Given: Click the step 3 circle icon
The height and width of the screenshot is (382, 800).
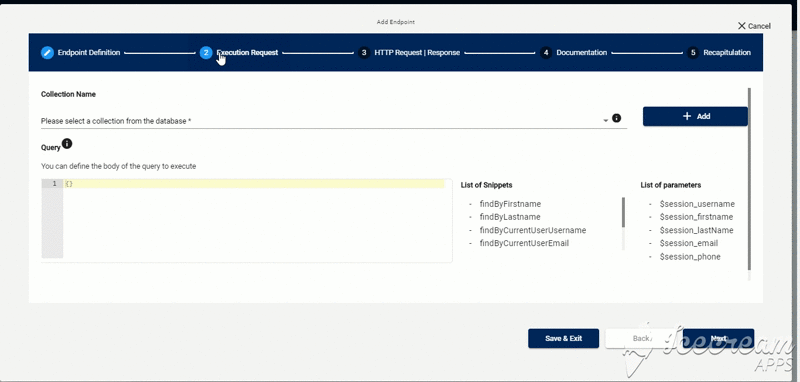Looking at the screenshot, I should pos(364,53).
